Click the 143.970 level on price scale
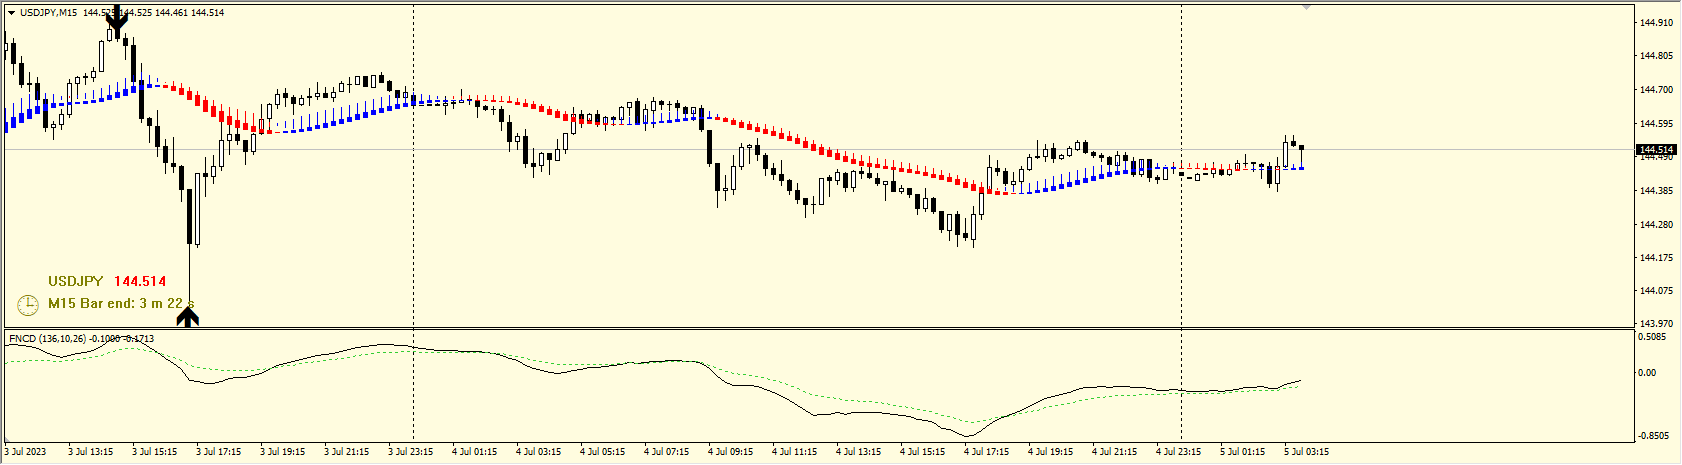The width and height of the screenshot is (1682, 465). (1657, 324)
